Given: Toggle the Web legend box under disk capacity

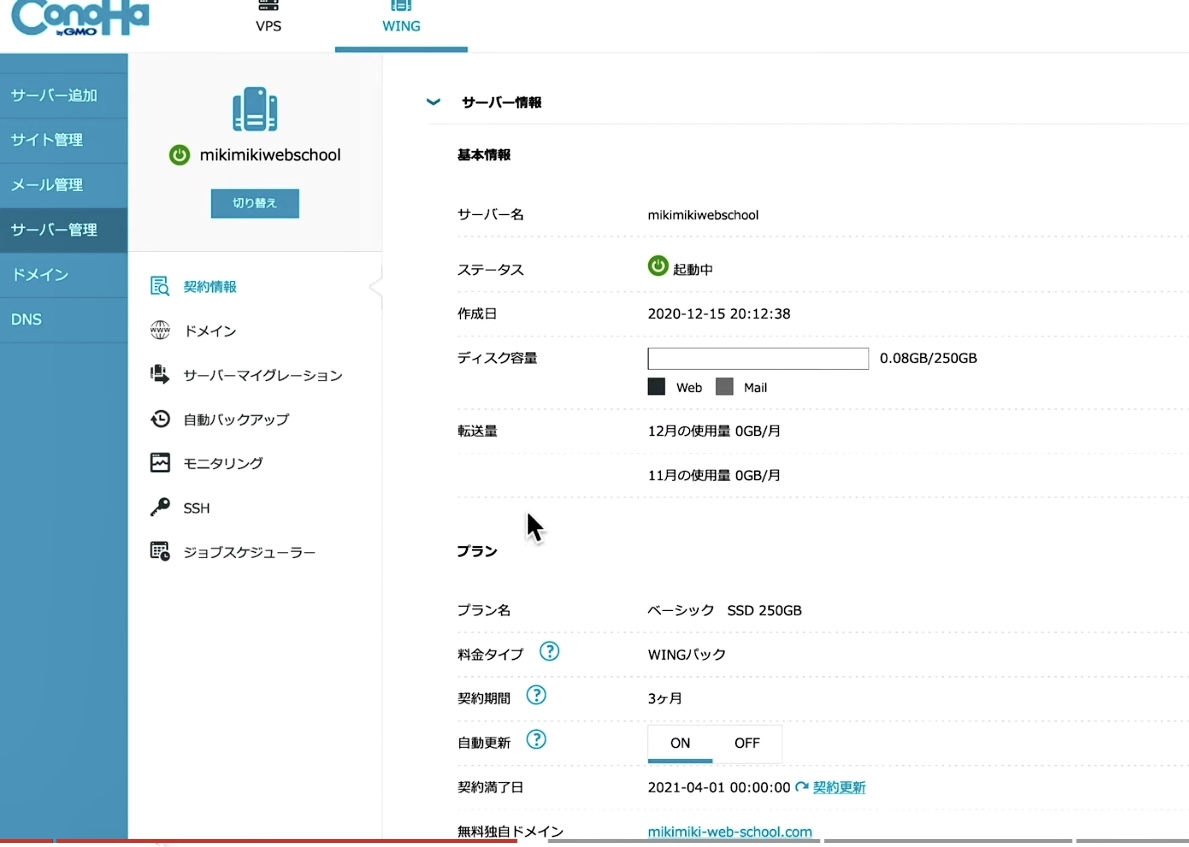Looking at the screenshot, I should 655,387.
